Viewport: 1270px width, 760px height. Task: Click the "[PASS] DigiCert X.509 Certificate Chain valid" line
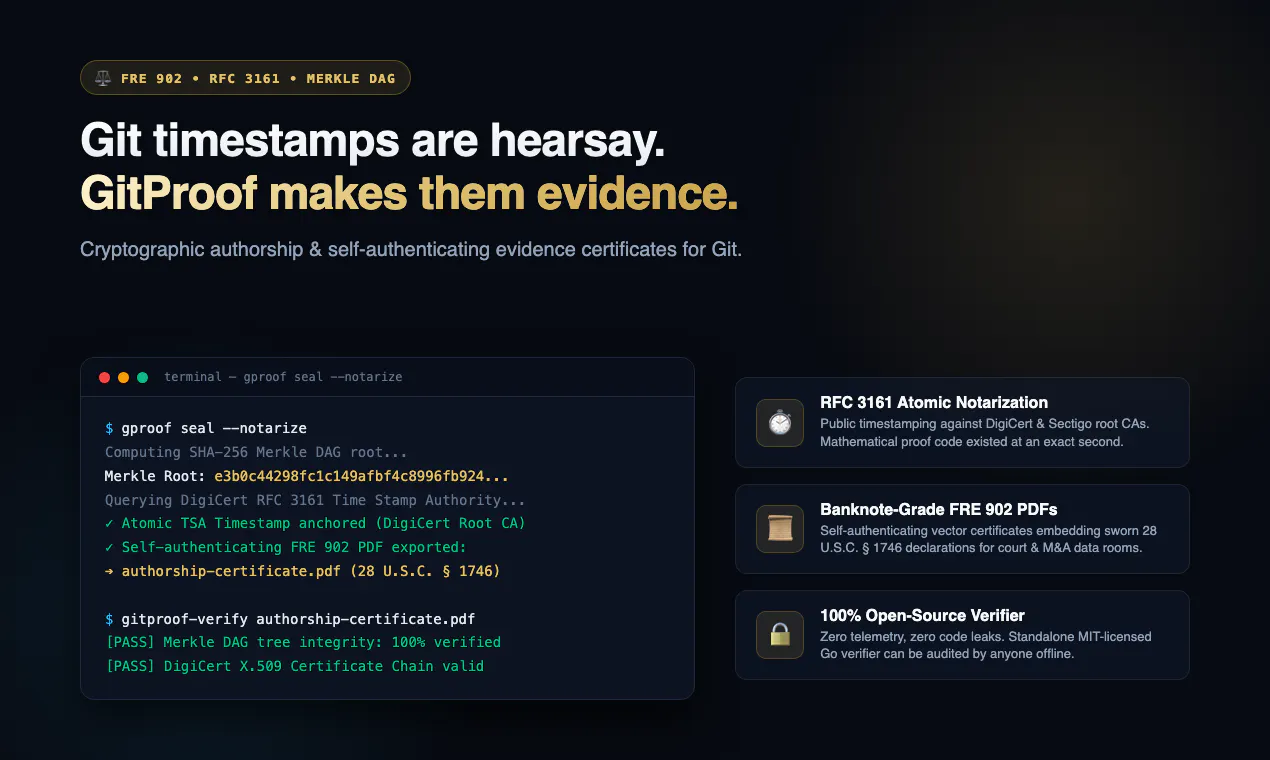pyautogui.click(x=294, y=666)
